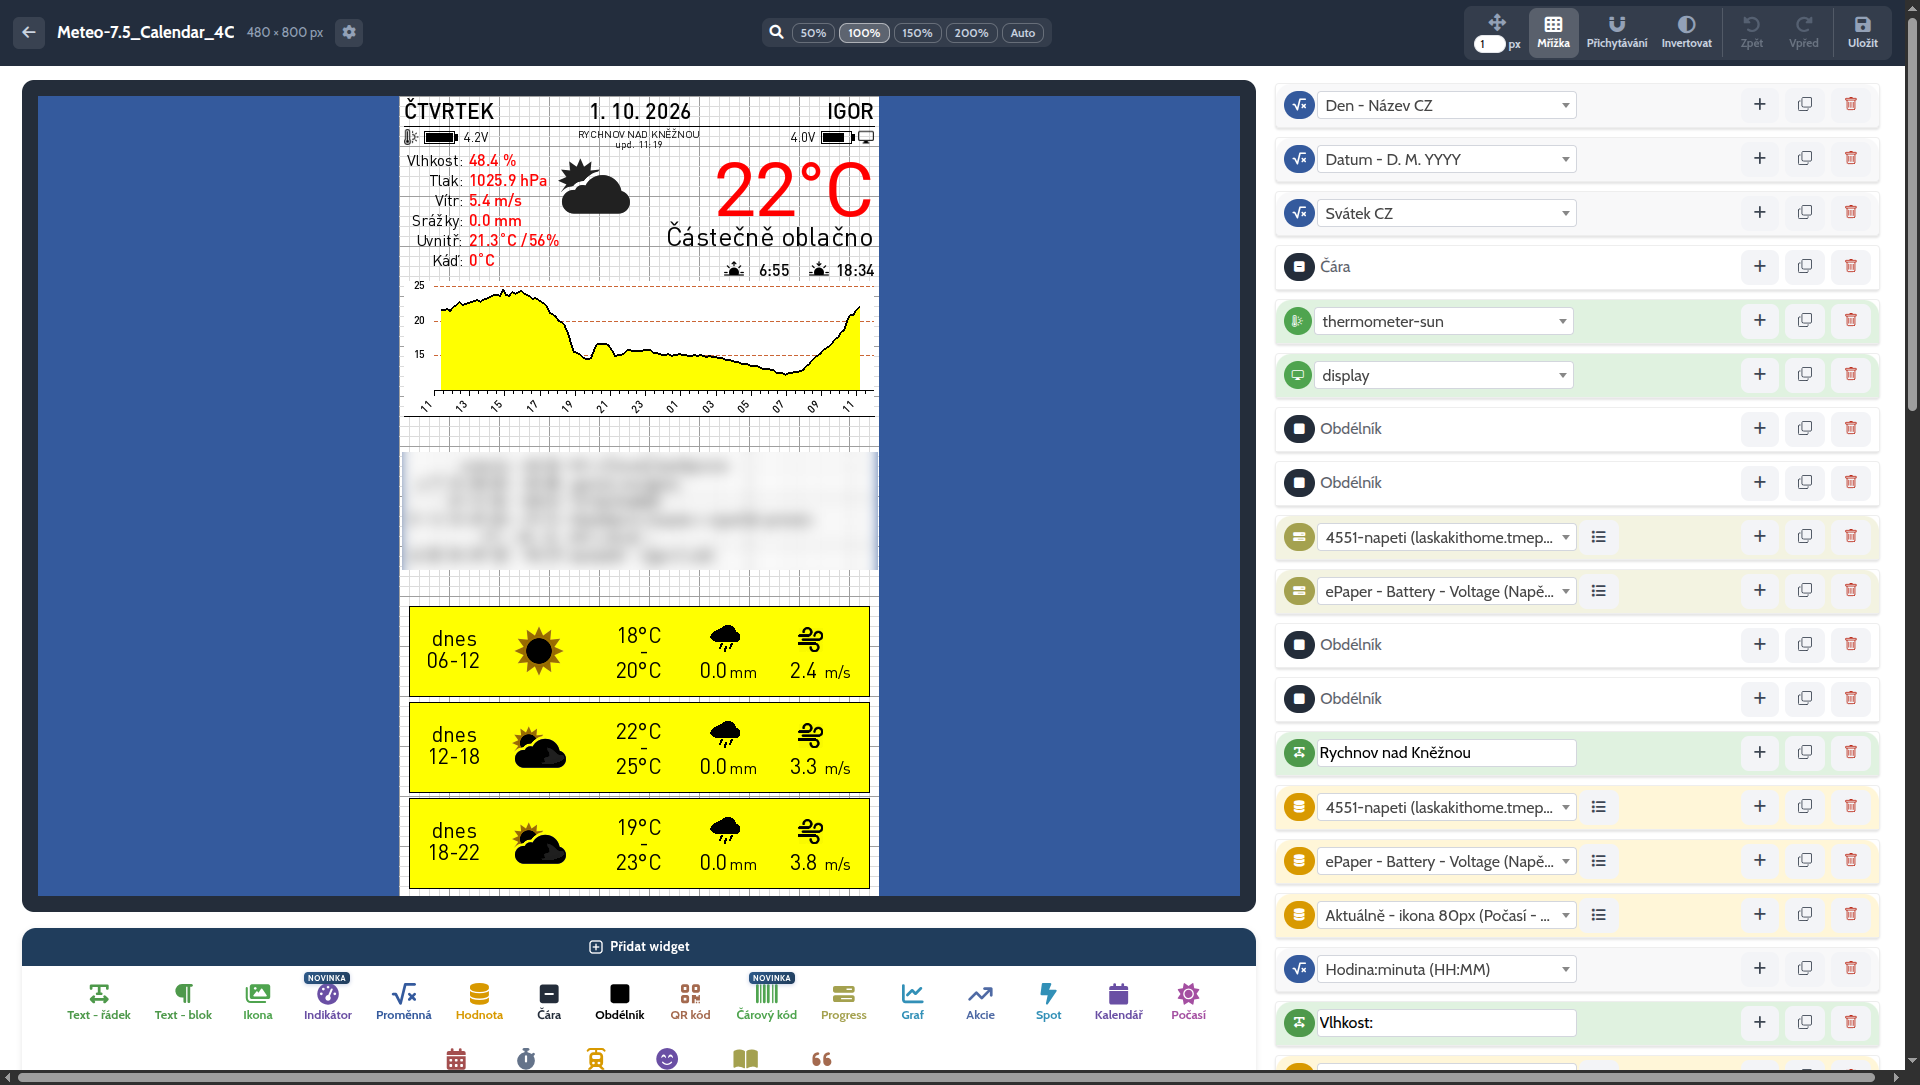The image size is (1920, 1085).
Task: Click the horizontal scrollbar at the bottom
Action: point(945,1077)
